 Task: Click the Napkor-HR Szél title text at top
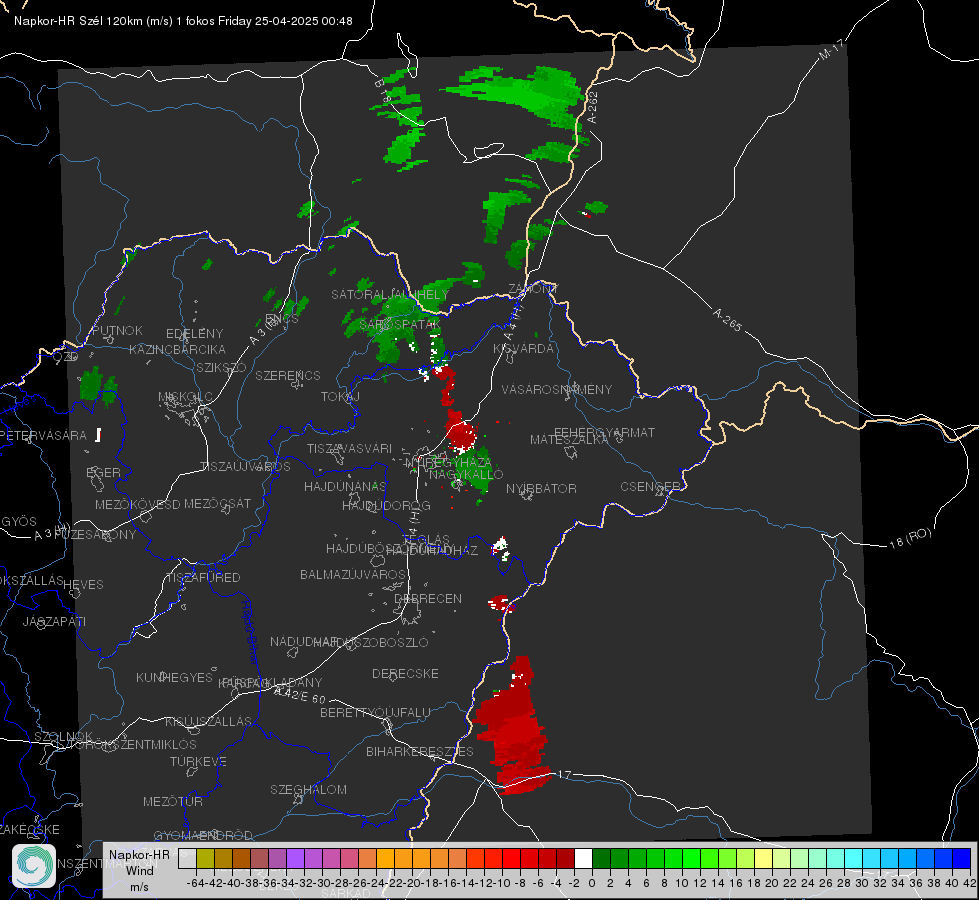tap(183, 21)
